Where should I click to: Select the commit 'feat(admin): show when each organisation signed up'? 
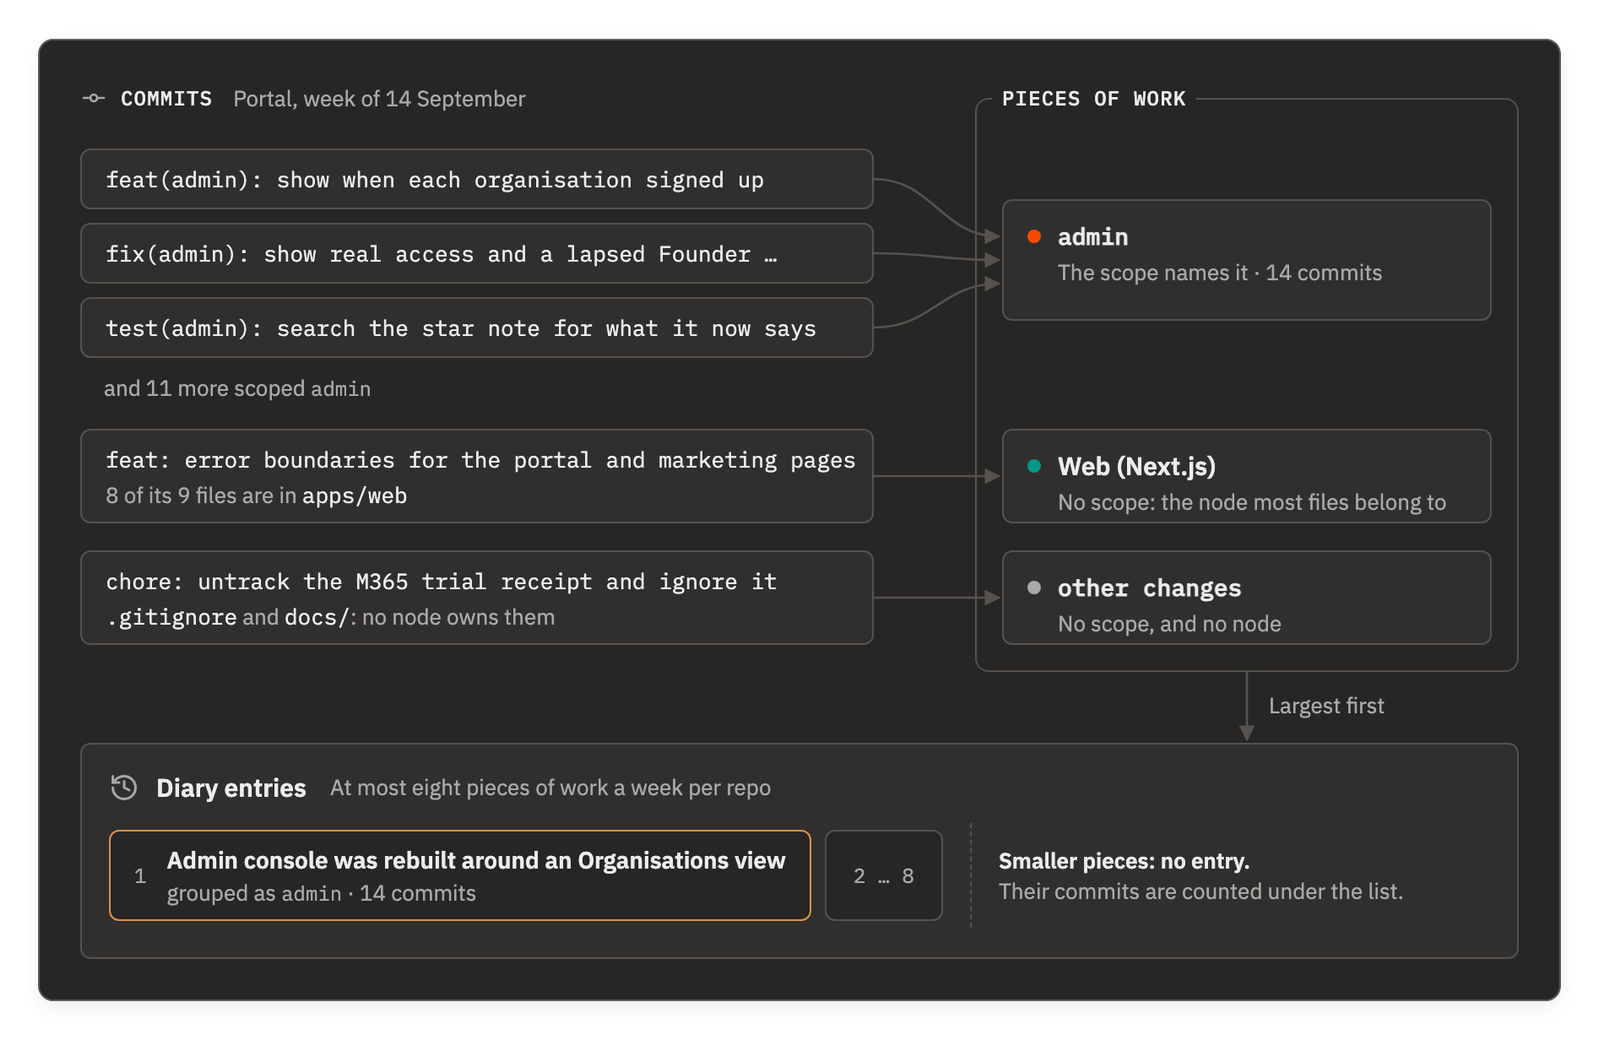477,179
